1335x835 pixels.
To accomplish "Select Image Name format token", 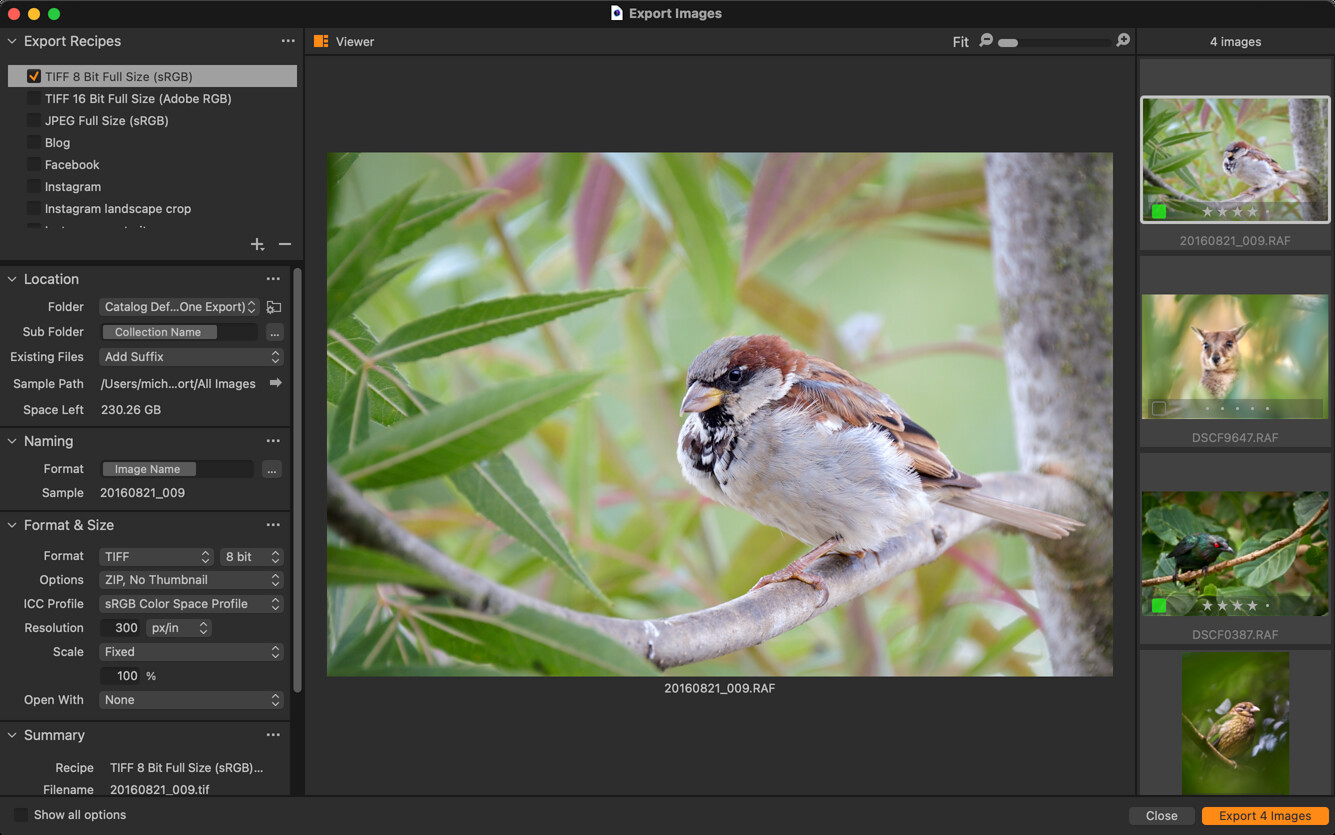I will (x=148, y=469).
